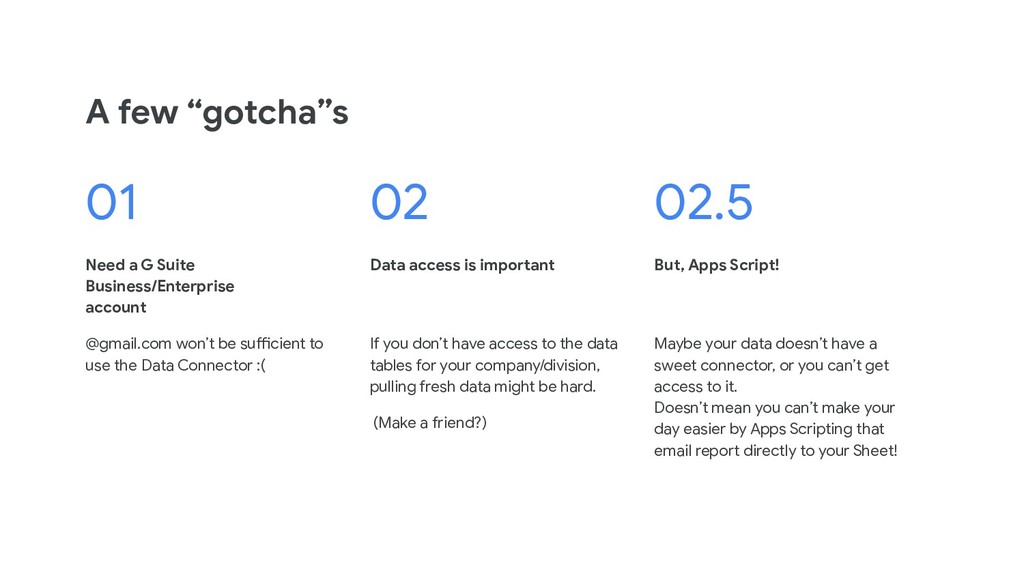Click Doesn't mean you can't make your
Image resolution: width=1024 pixels, height=576 pixels.
click(x=775, y=408)
